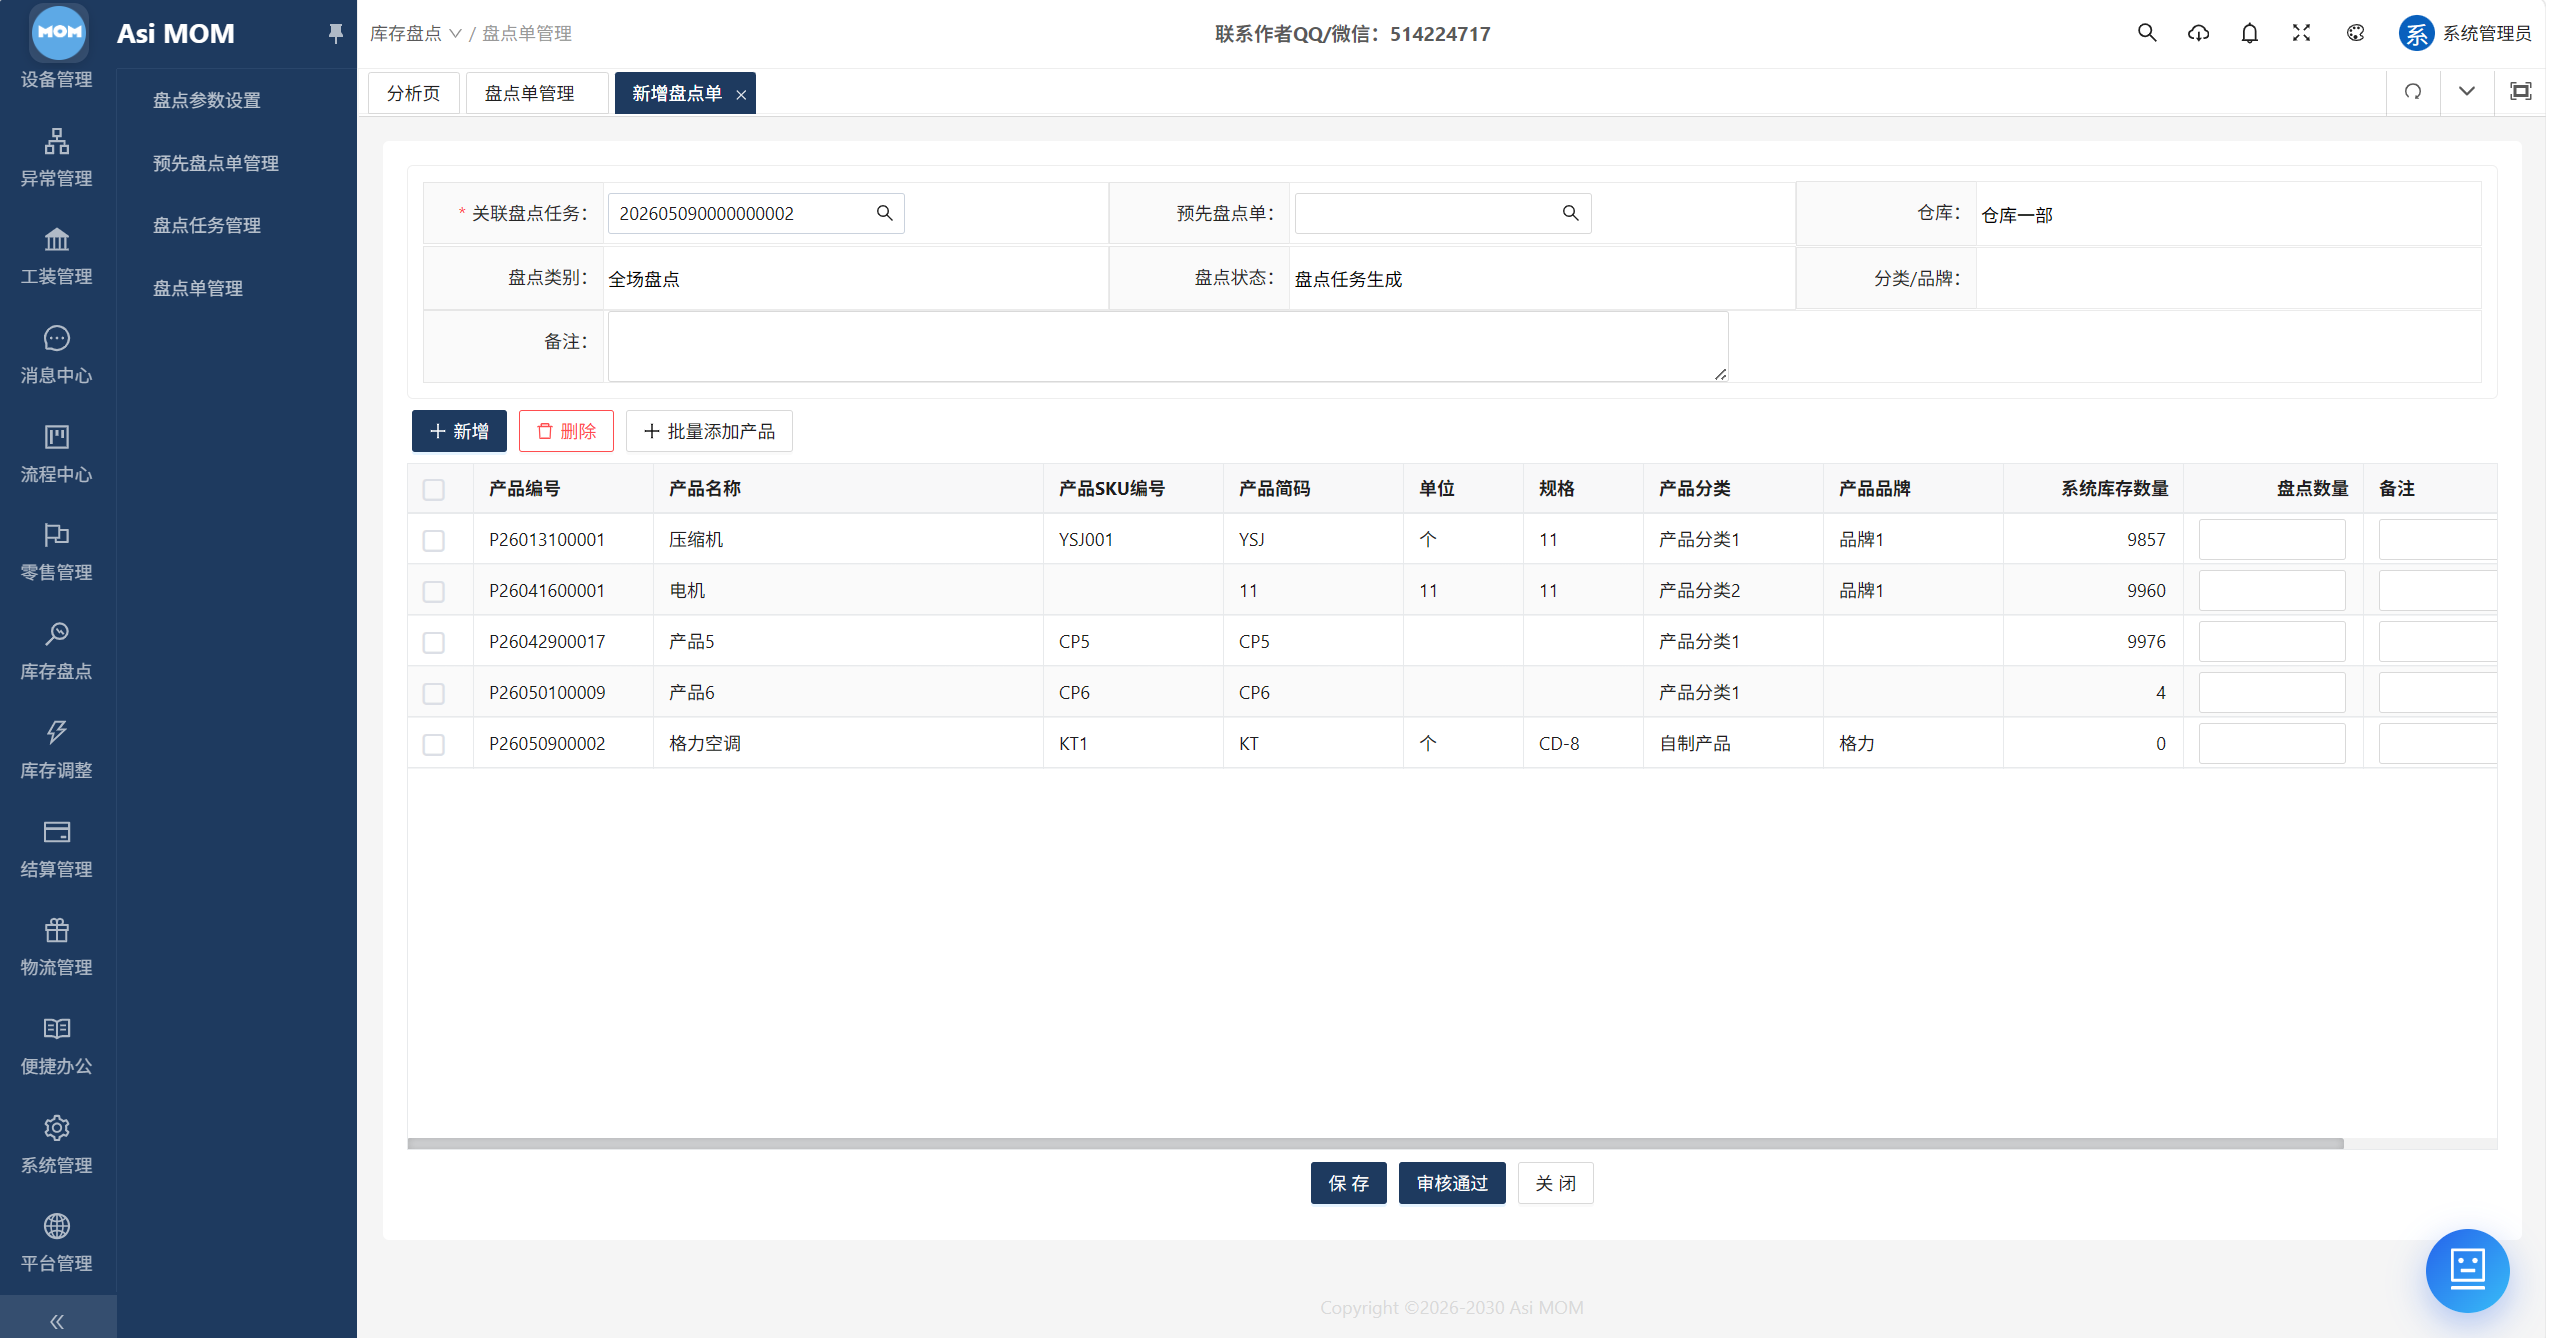Click the pin icon beside Asi MOM
This screenshot has width=2550, height=1338.
point(336,34)
